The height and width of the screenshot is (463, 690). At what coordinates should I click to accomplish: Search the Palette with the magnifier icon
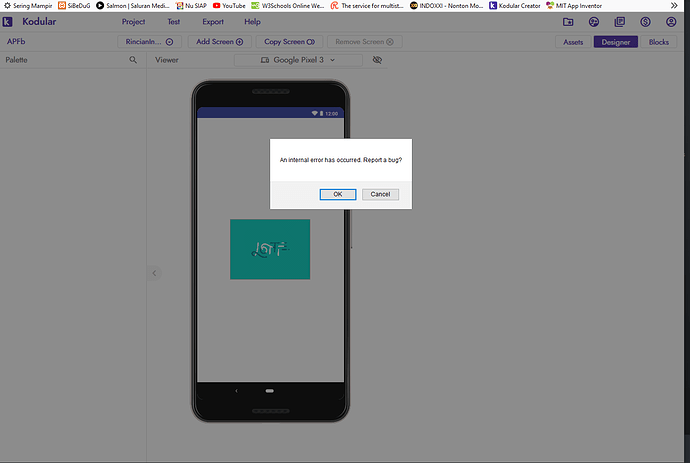(x=133, y=60)
